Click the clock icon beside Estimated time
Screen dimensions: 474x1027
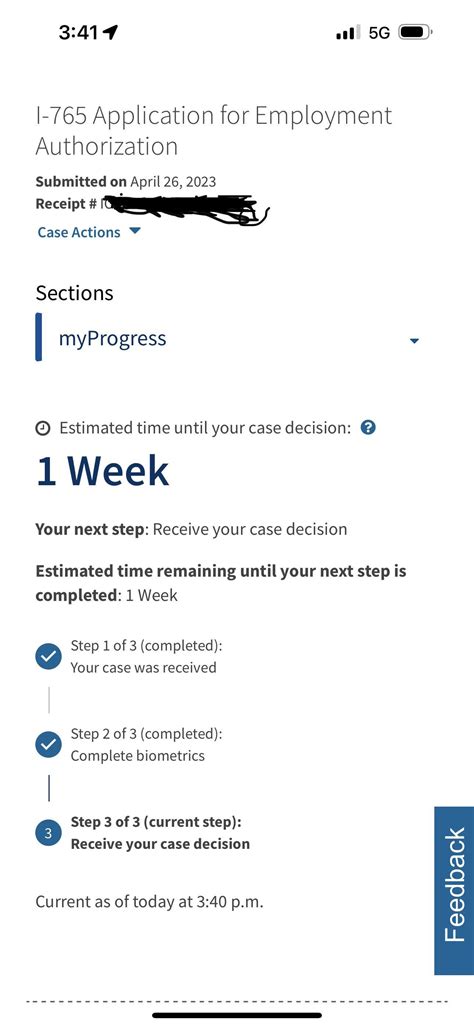coord(43,429)
